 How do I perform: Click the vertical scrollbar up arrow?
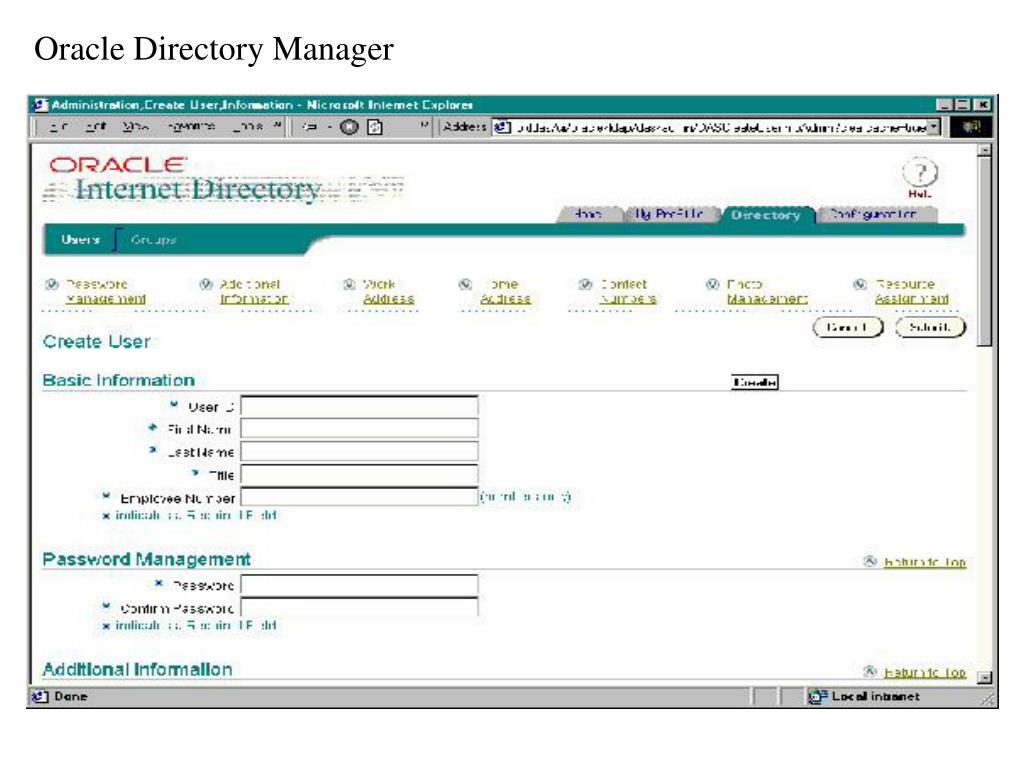point(984,150)
